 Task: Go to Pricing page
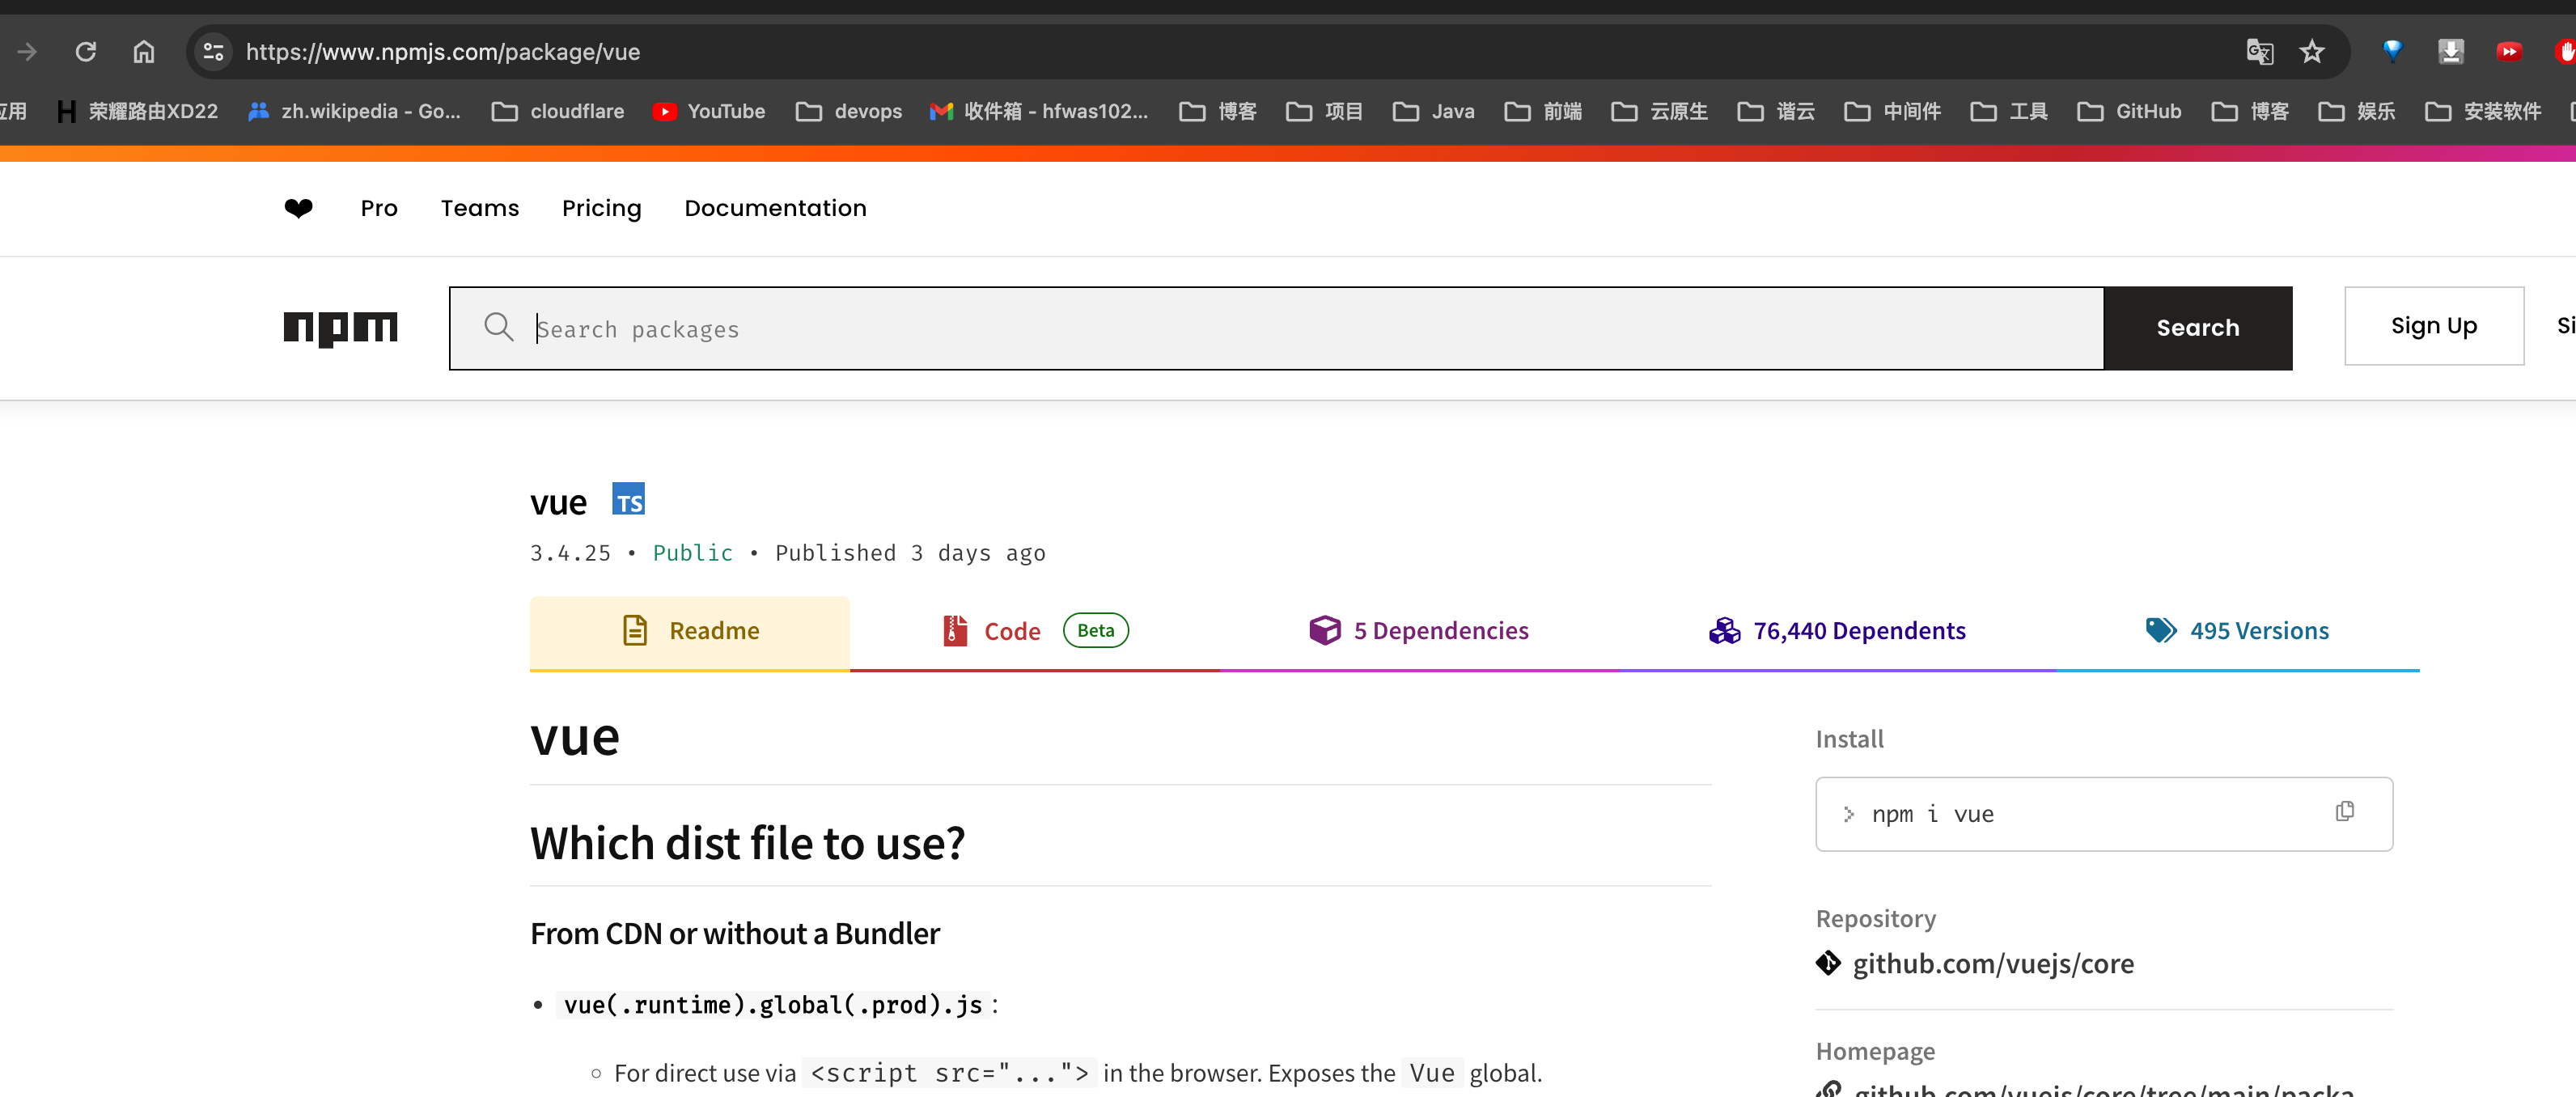[601, 208]
